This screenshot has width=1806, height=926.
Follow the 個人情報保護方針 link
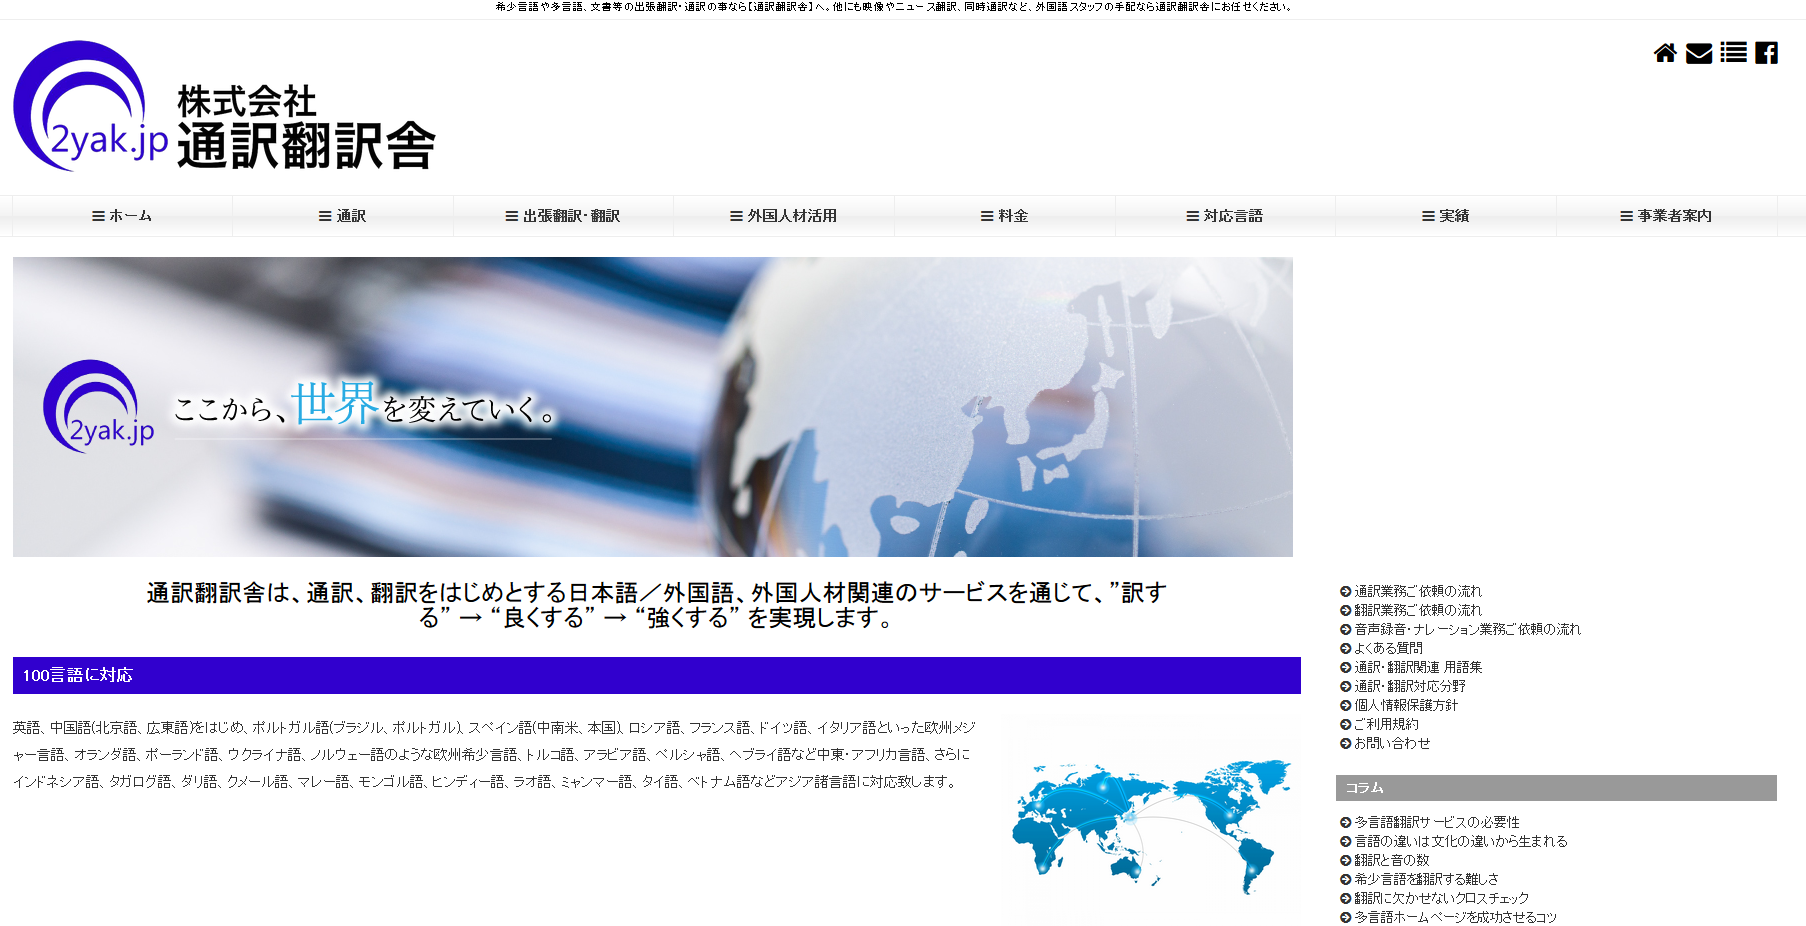1405,706
